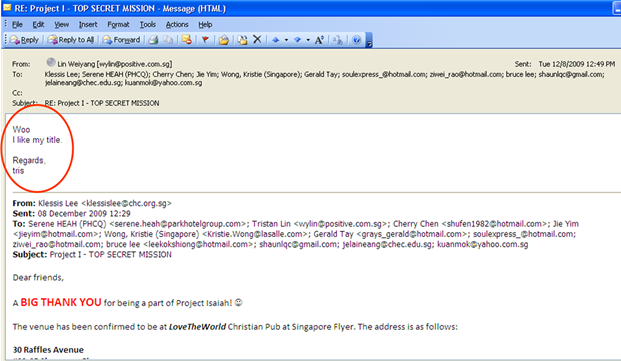621x361 pixels.
Task: Click the Find/translate icon in toolbar
Action: pyautogui.click(x=337, y=40)
